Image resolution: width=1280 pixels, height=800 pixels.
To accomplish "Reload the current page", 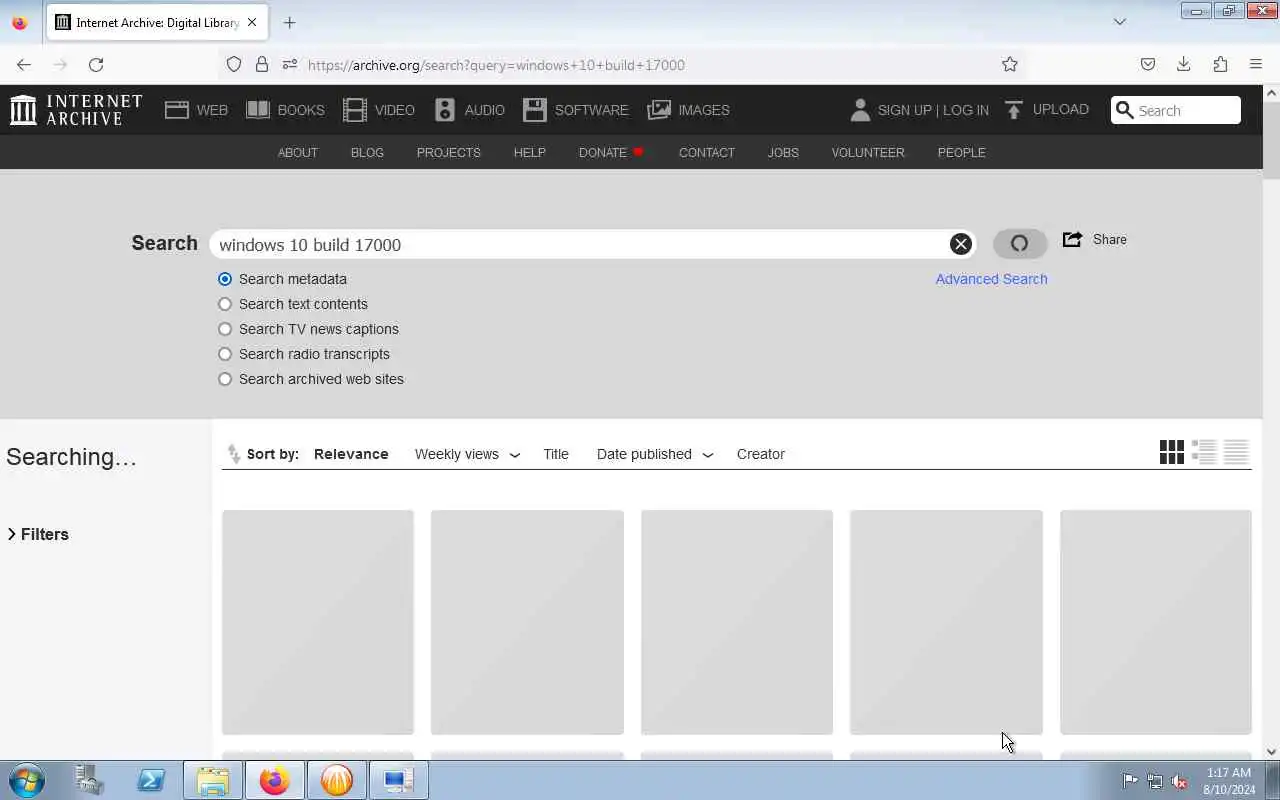I will (96, 64).
